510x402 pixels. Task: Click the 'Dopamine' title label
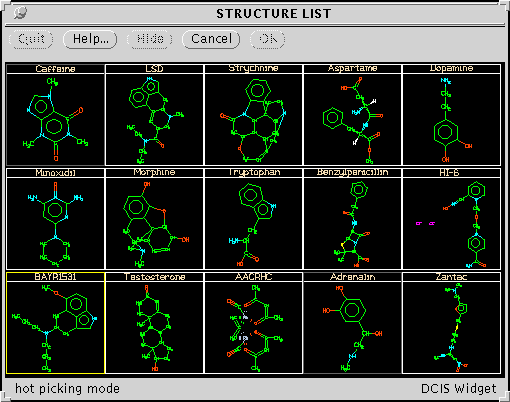[451, 68]
